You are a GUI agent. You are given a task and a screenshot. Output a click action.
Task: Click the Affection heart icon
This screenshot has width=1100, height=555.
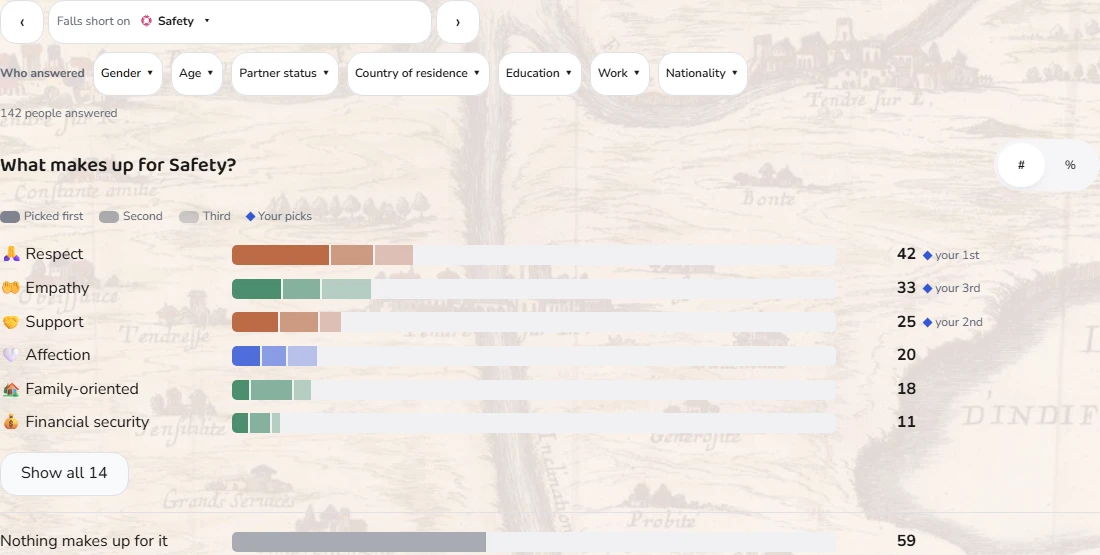click(x=11, y=355)
